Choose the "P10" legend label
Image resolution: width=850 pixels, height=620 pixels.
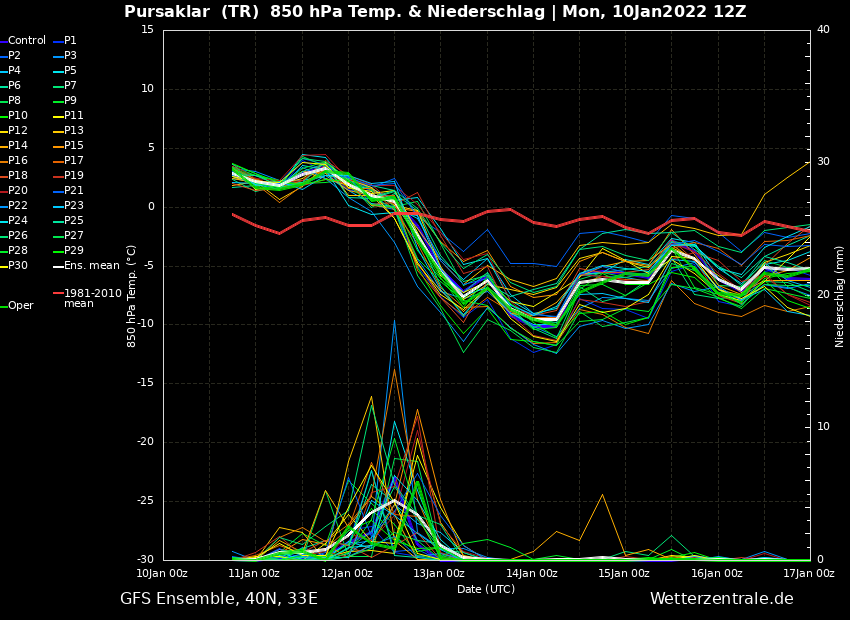17,115
